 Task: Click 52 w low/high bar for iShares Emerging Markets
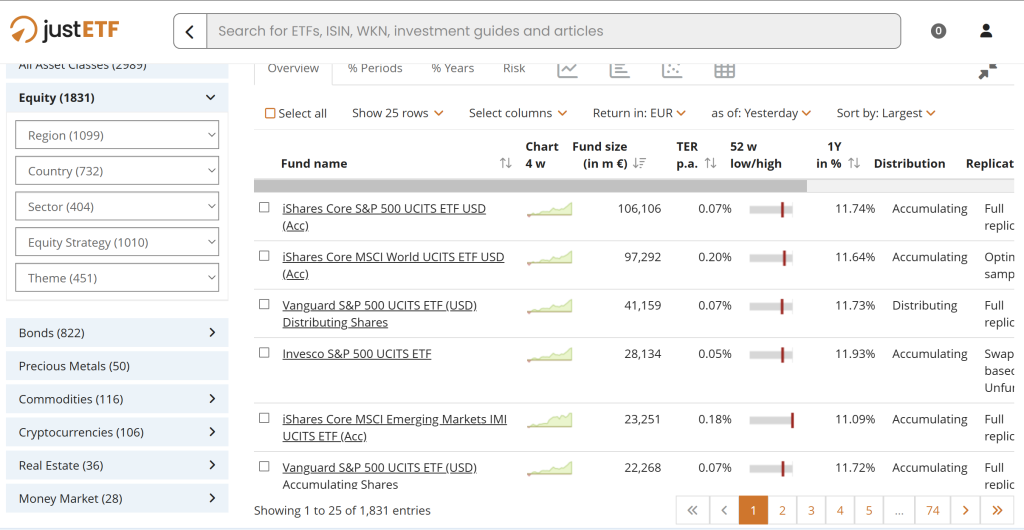(771, 420)
